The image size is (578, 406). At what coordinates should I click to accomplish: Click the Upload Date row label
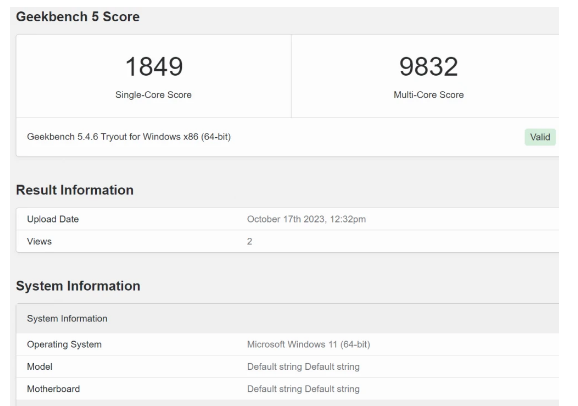coord(53,219)
